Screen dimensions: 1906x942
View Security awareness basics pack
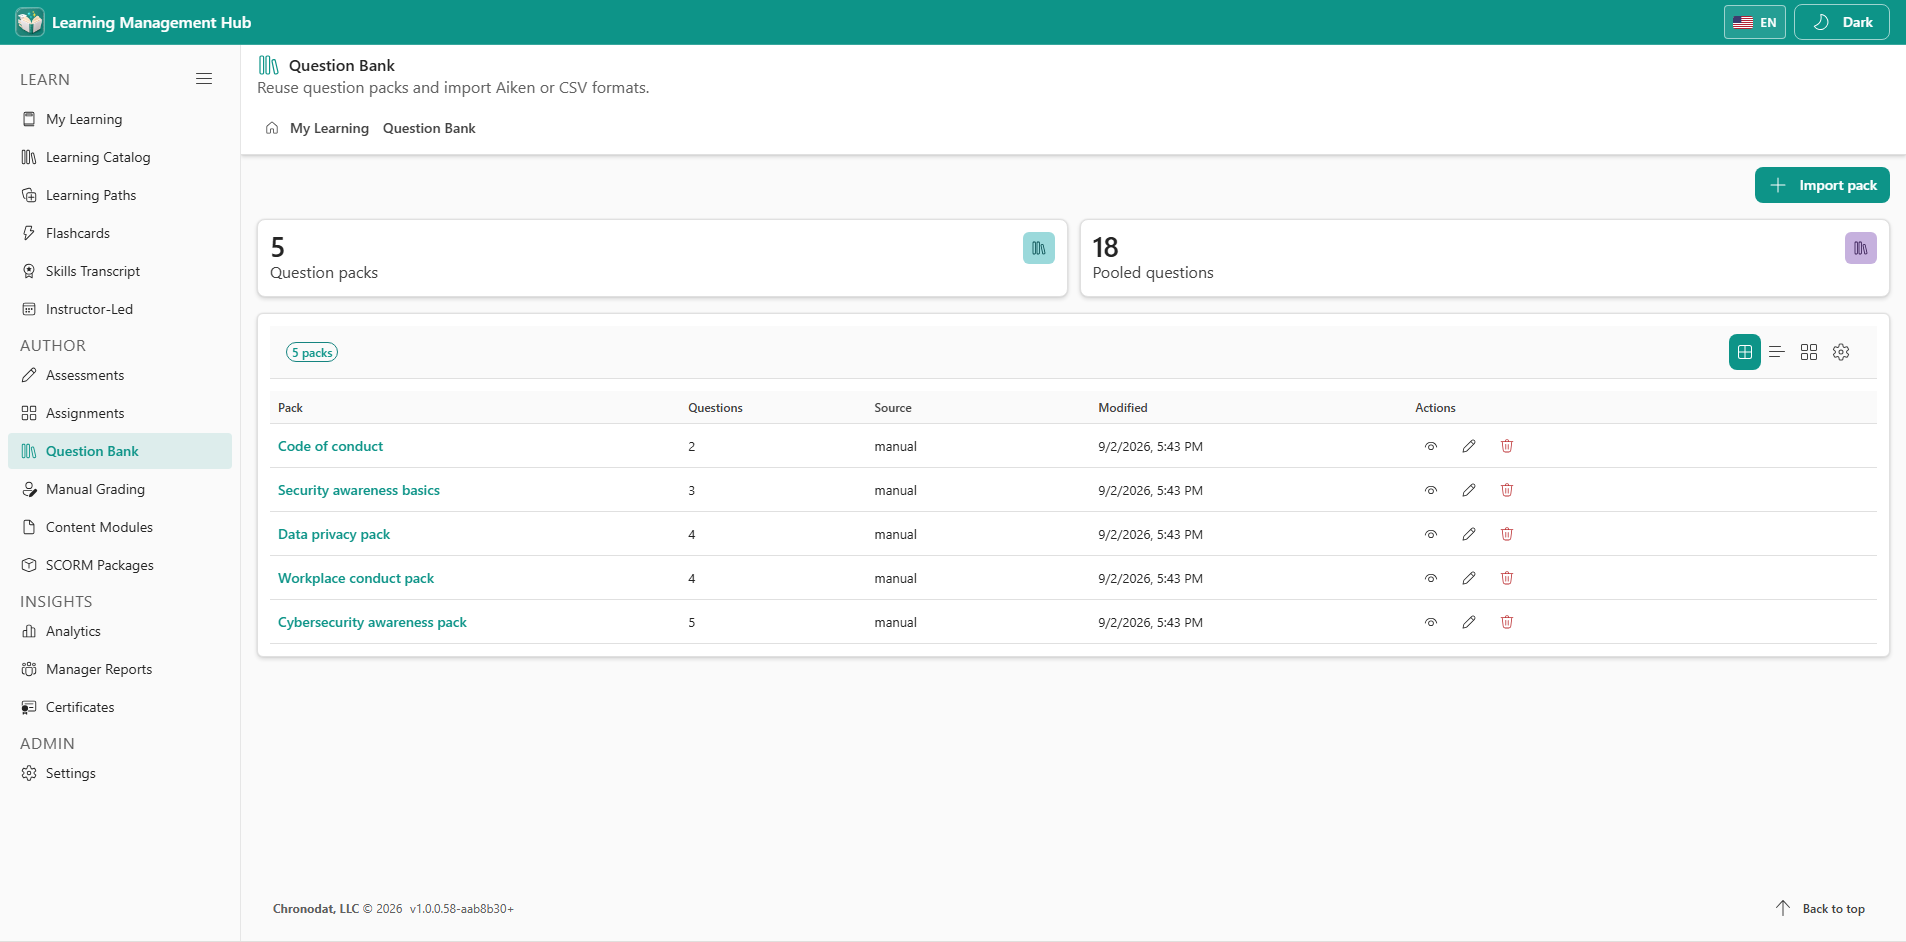(x=1431, y=490)
